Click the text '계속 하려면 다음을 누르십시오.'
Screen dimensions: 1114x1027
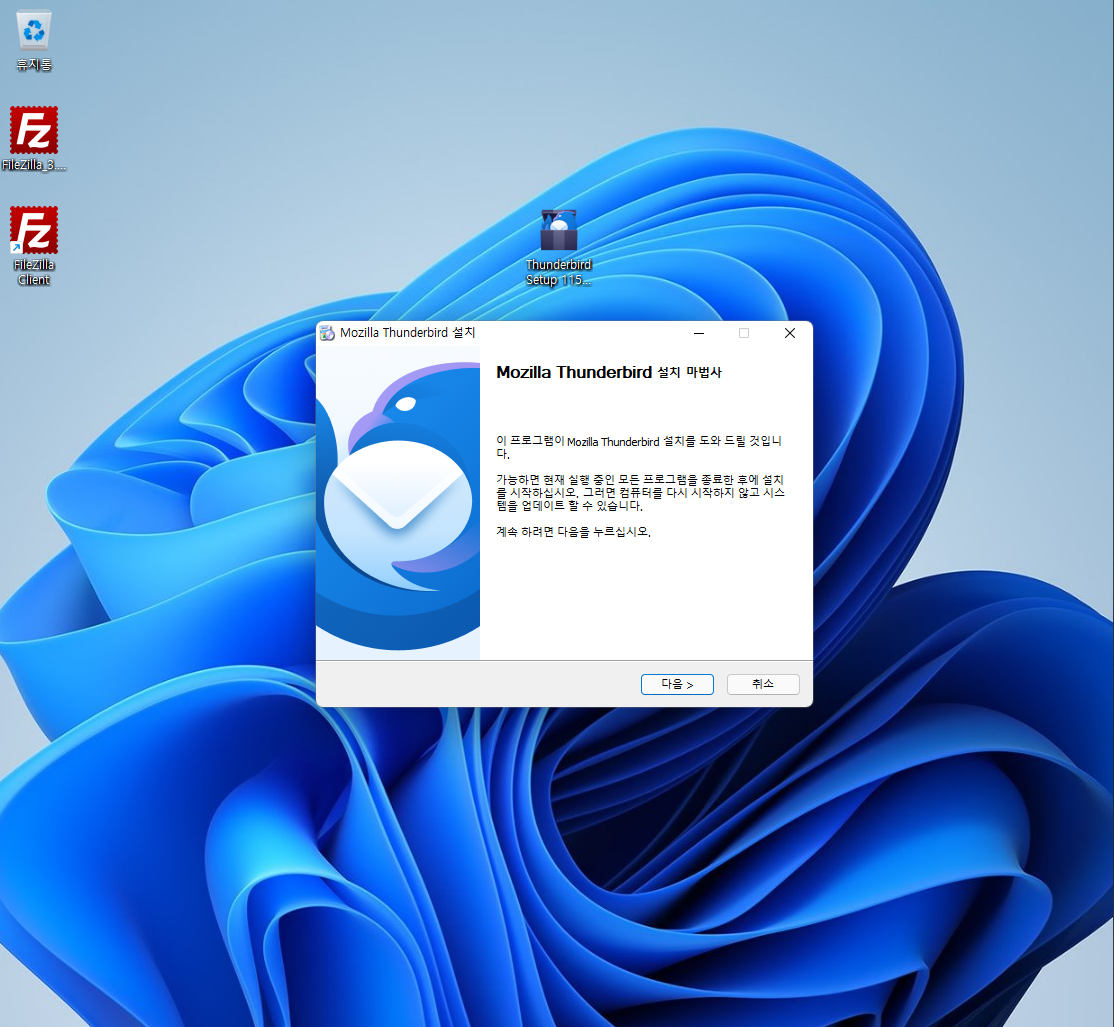pos(573,531)
